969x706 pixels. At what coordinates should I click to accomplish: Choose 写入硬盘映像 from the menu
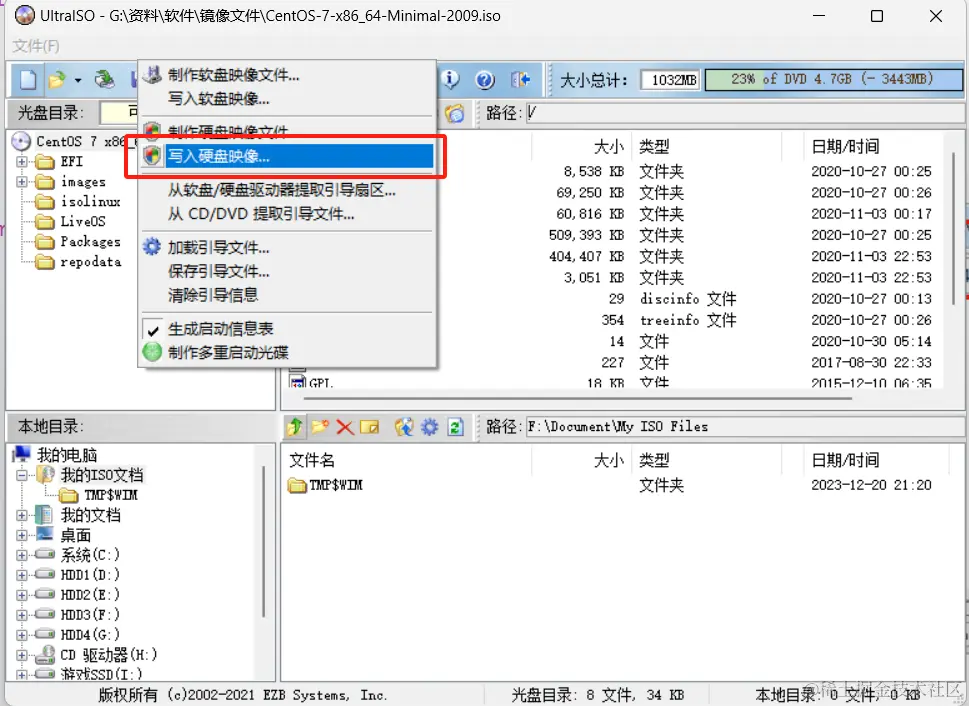[287, 156]
